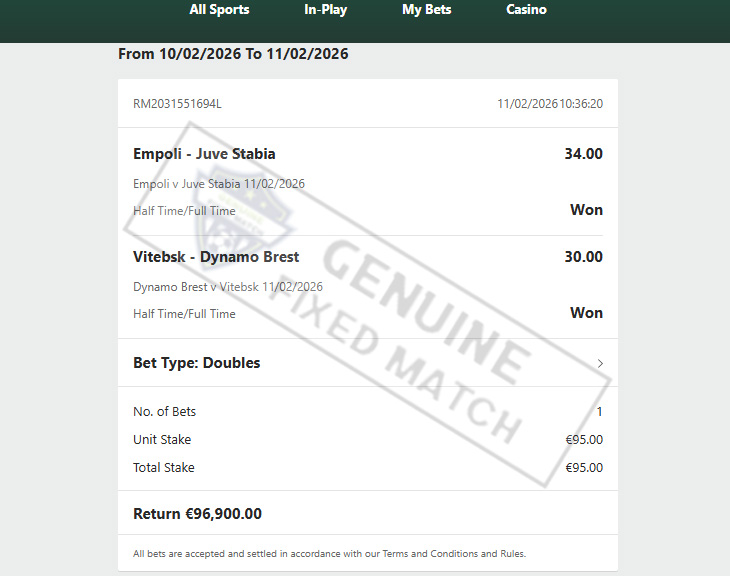Go to the Casino page
730x576 pixels.
point(526,10)
